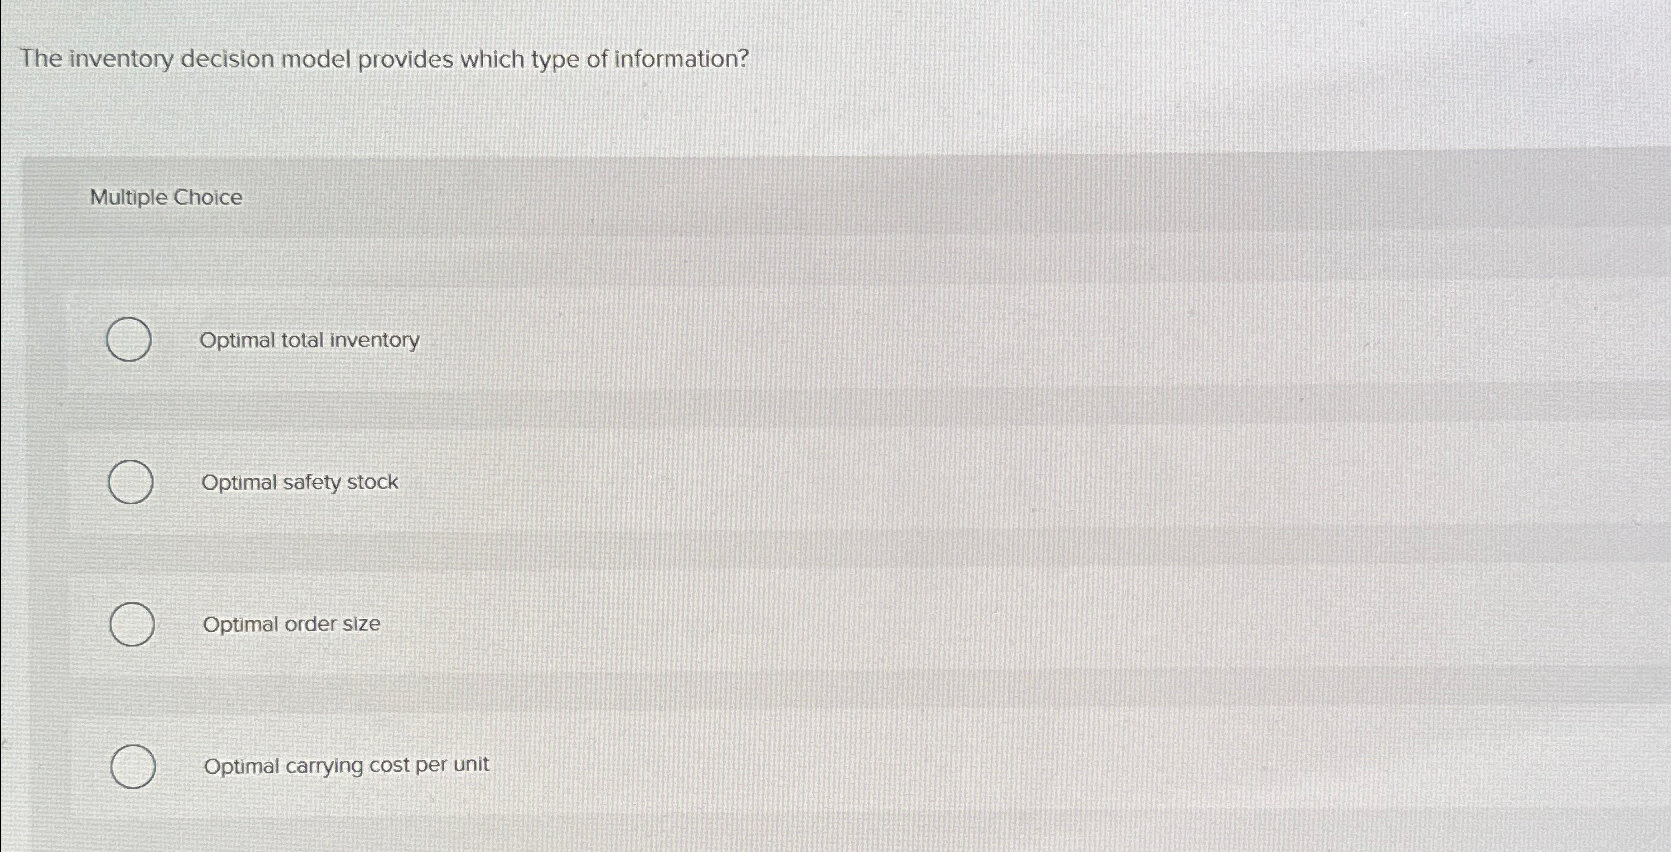Click the Optimal carrying cost label text
Viewport: 1671px width, 852px height.
click(x=345, y=764)
